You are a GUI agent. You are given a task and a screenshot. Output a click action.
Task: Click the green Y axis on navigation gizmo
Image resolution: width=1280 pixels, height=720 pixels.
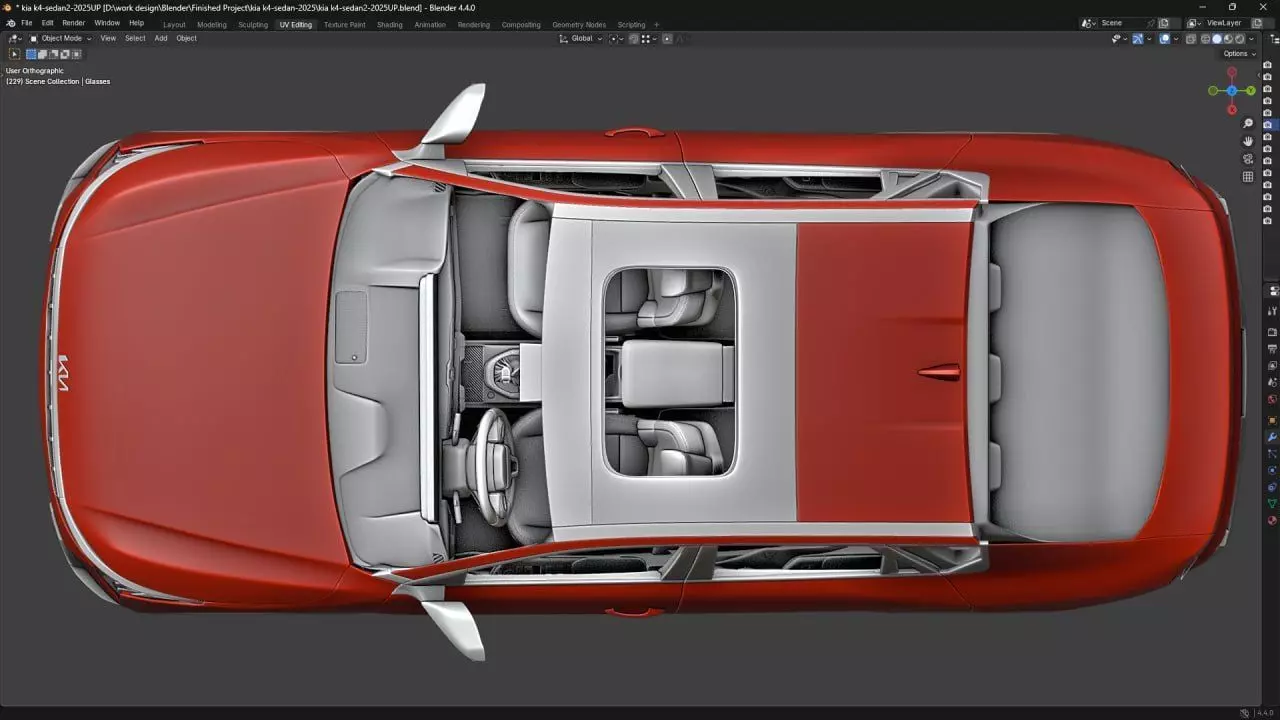(x=1251, y=91)
